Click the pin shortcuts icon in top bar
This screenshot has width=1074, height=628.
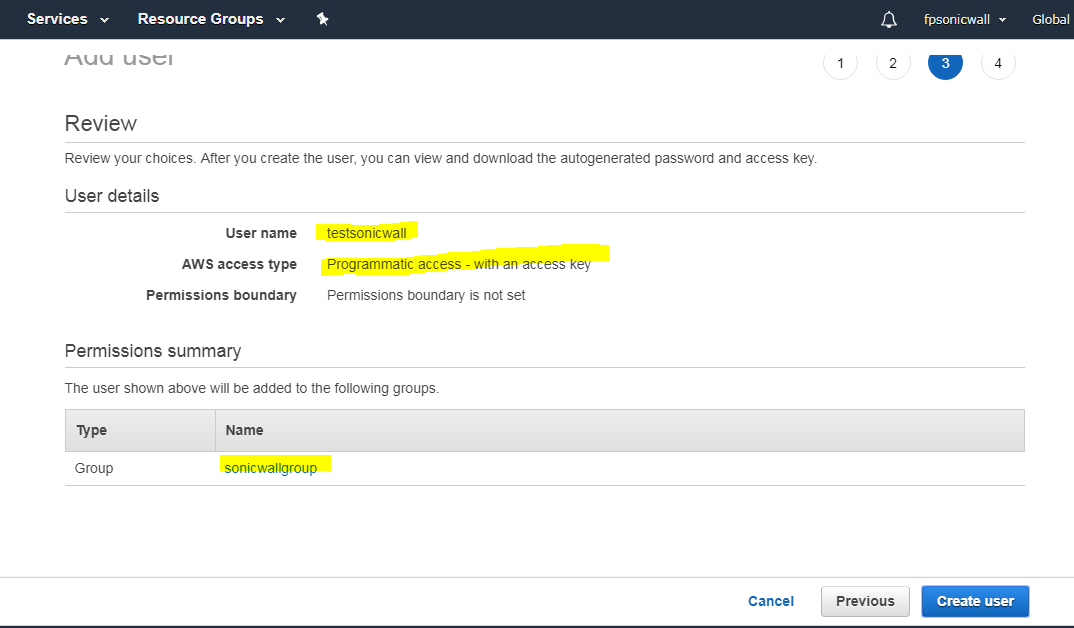(x=322, y=19)
